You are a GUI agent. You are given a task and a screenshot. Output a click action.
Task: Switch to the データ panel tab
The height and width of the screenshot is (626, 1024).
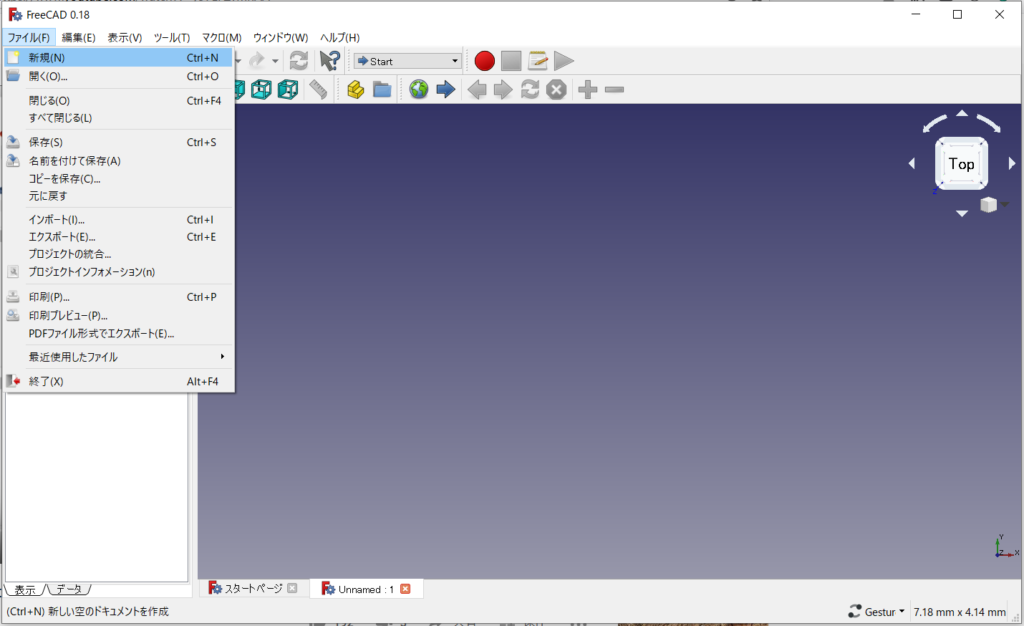pyautogui.click(x=69, y=590)
